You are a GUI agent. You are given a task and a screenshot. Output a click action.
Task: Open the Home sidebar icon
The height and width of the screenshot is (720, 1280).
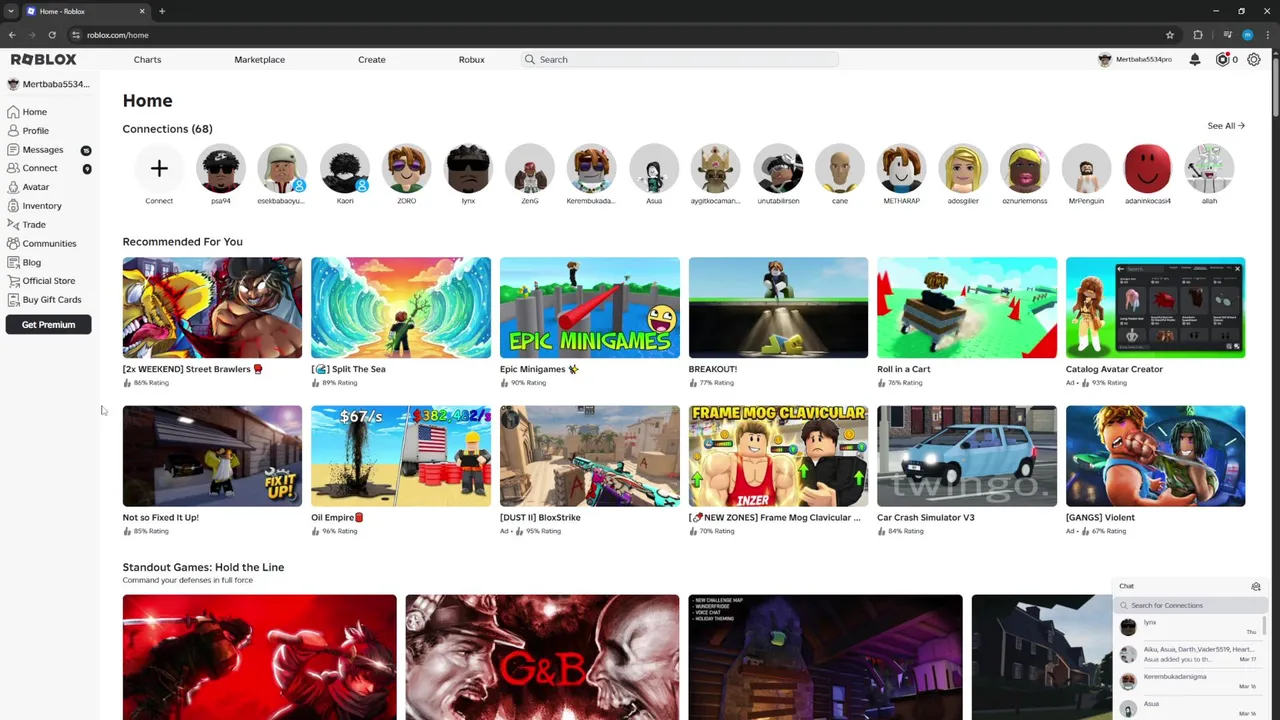[x=13, y=112]
